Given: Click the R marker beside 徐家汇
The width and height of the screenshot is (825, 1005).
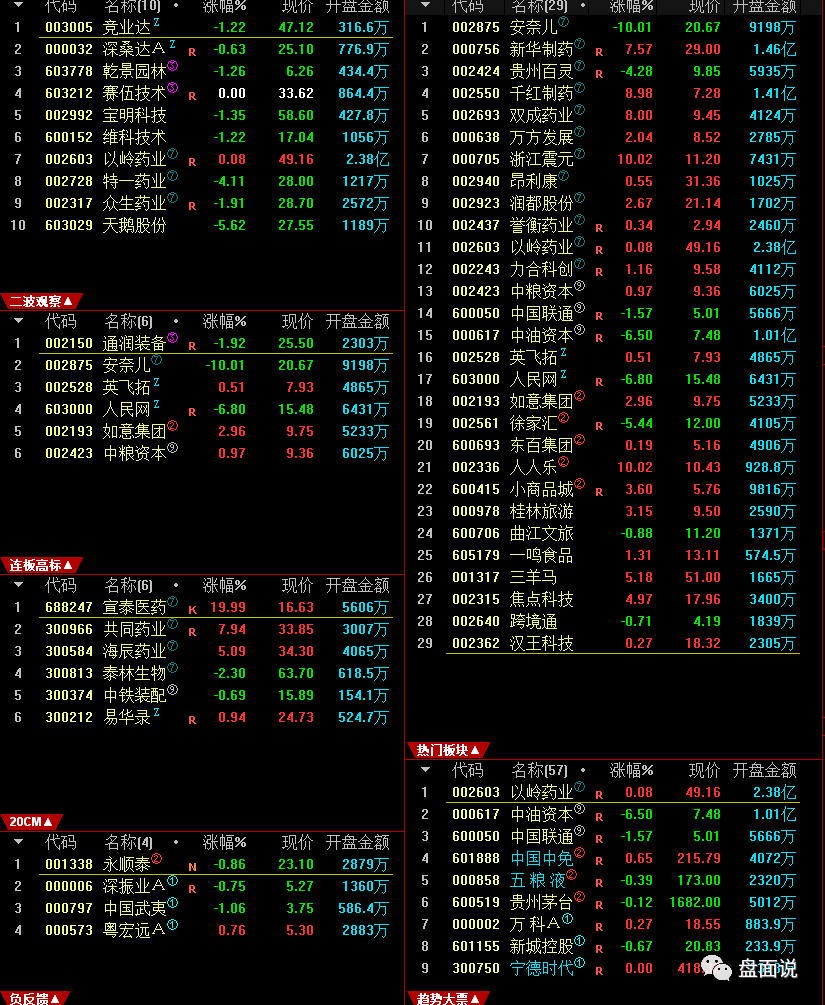Looking at the screenshot, I should point(599,426).
